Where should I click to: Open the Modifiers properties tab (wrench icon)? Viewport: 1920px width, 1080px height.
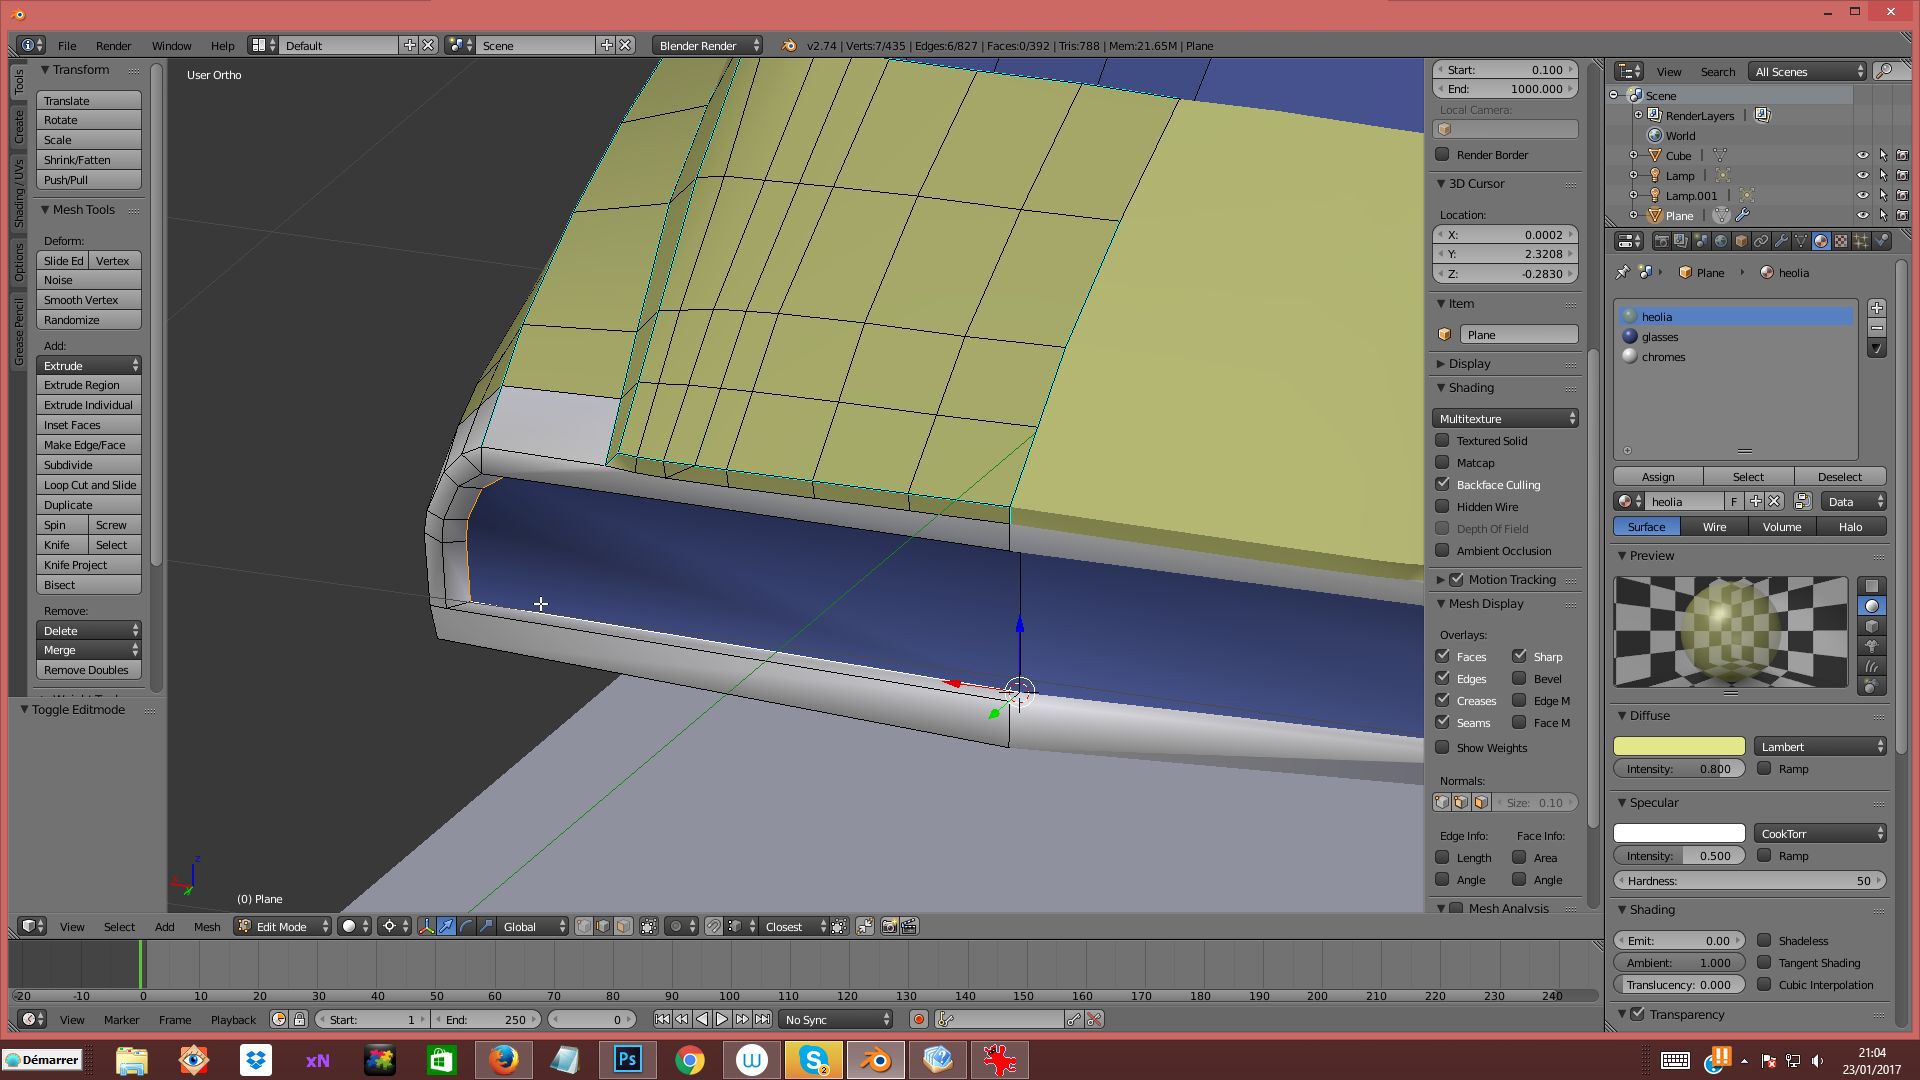point(1781,241)
